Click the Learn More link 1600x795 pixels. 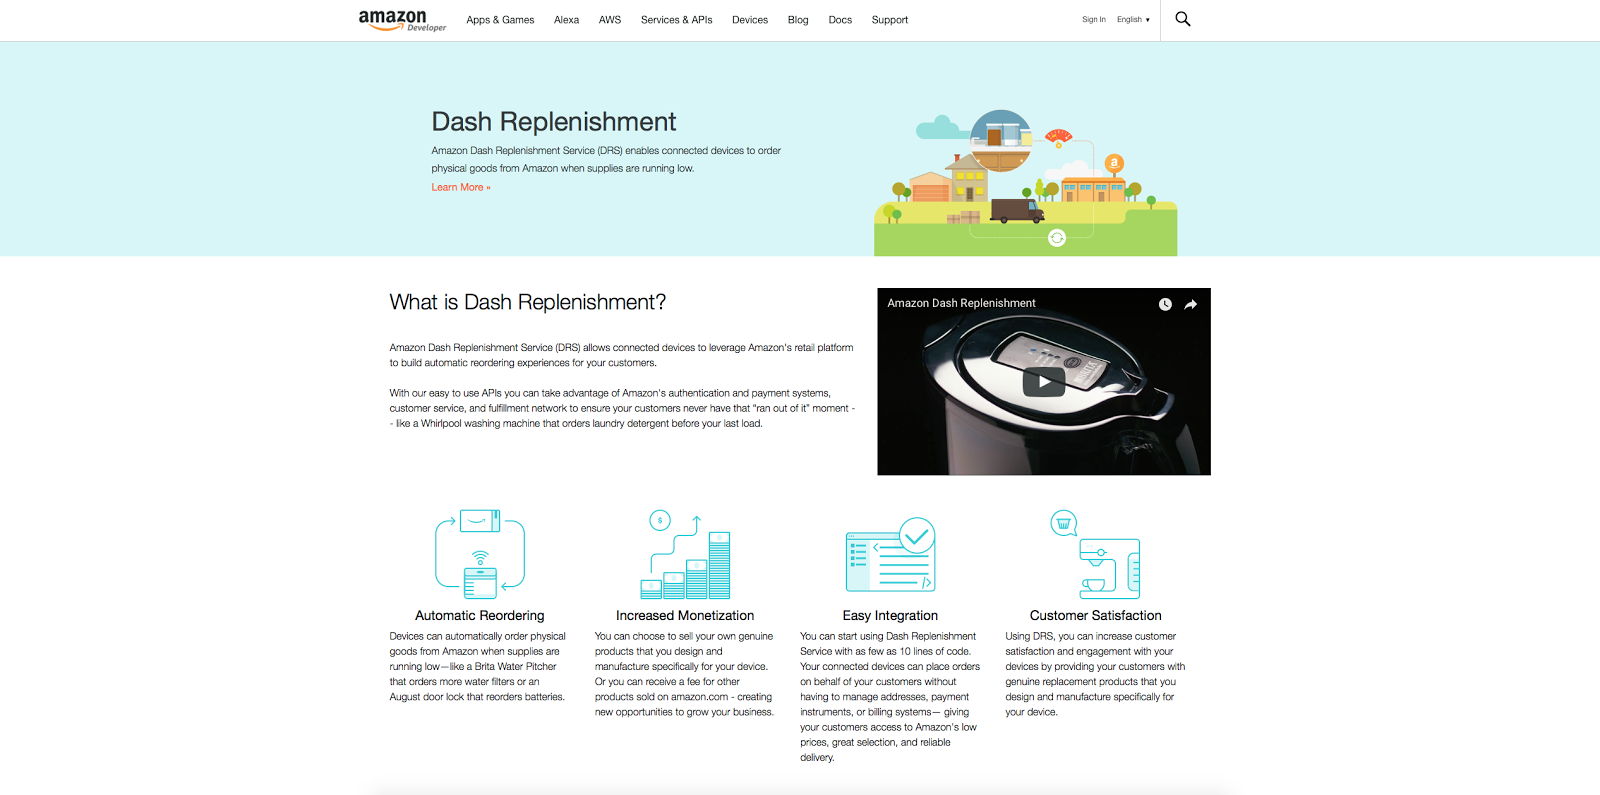[461, 187]
